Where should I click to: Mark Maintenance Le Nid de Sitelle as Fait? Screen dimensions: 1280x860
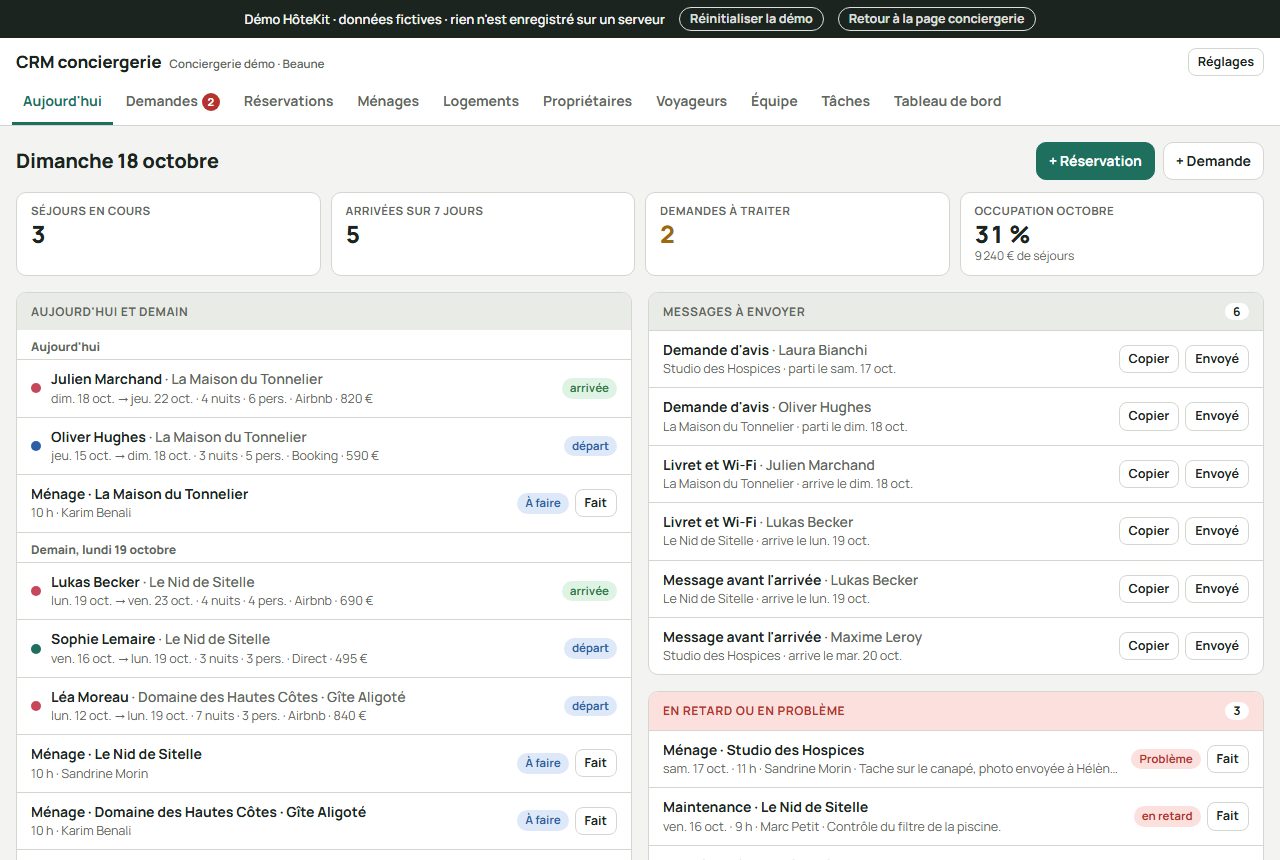(x=1227, y=816)
